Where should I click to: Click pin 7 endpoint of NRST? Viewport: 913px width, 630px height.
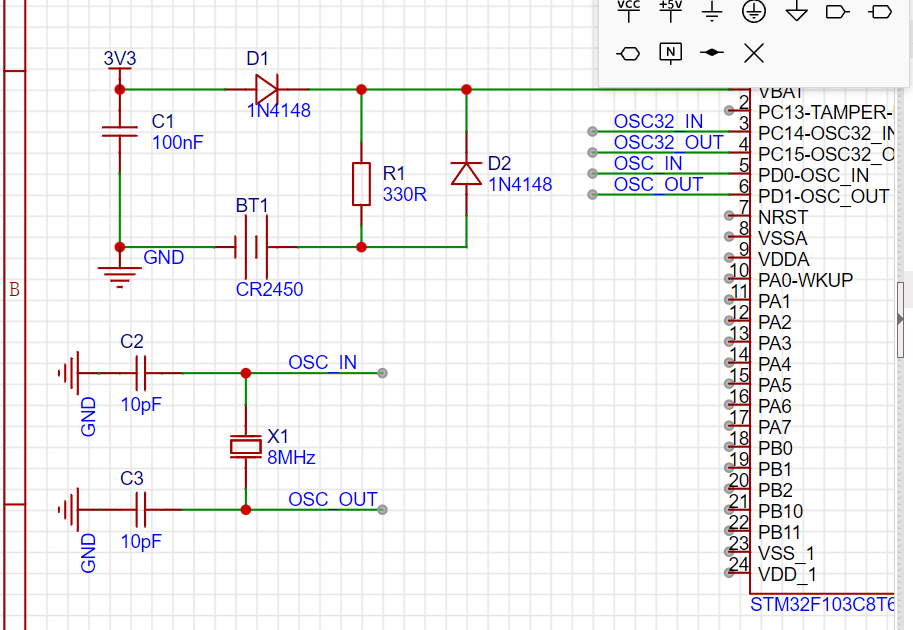728,215
